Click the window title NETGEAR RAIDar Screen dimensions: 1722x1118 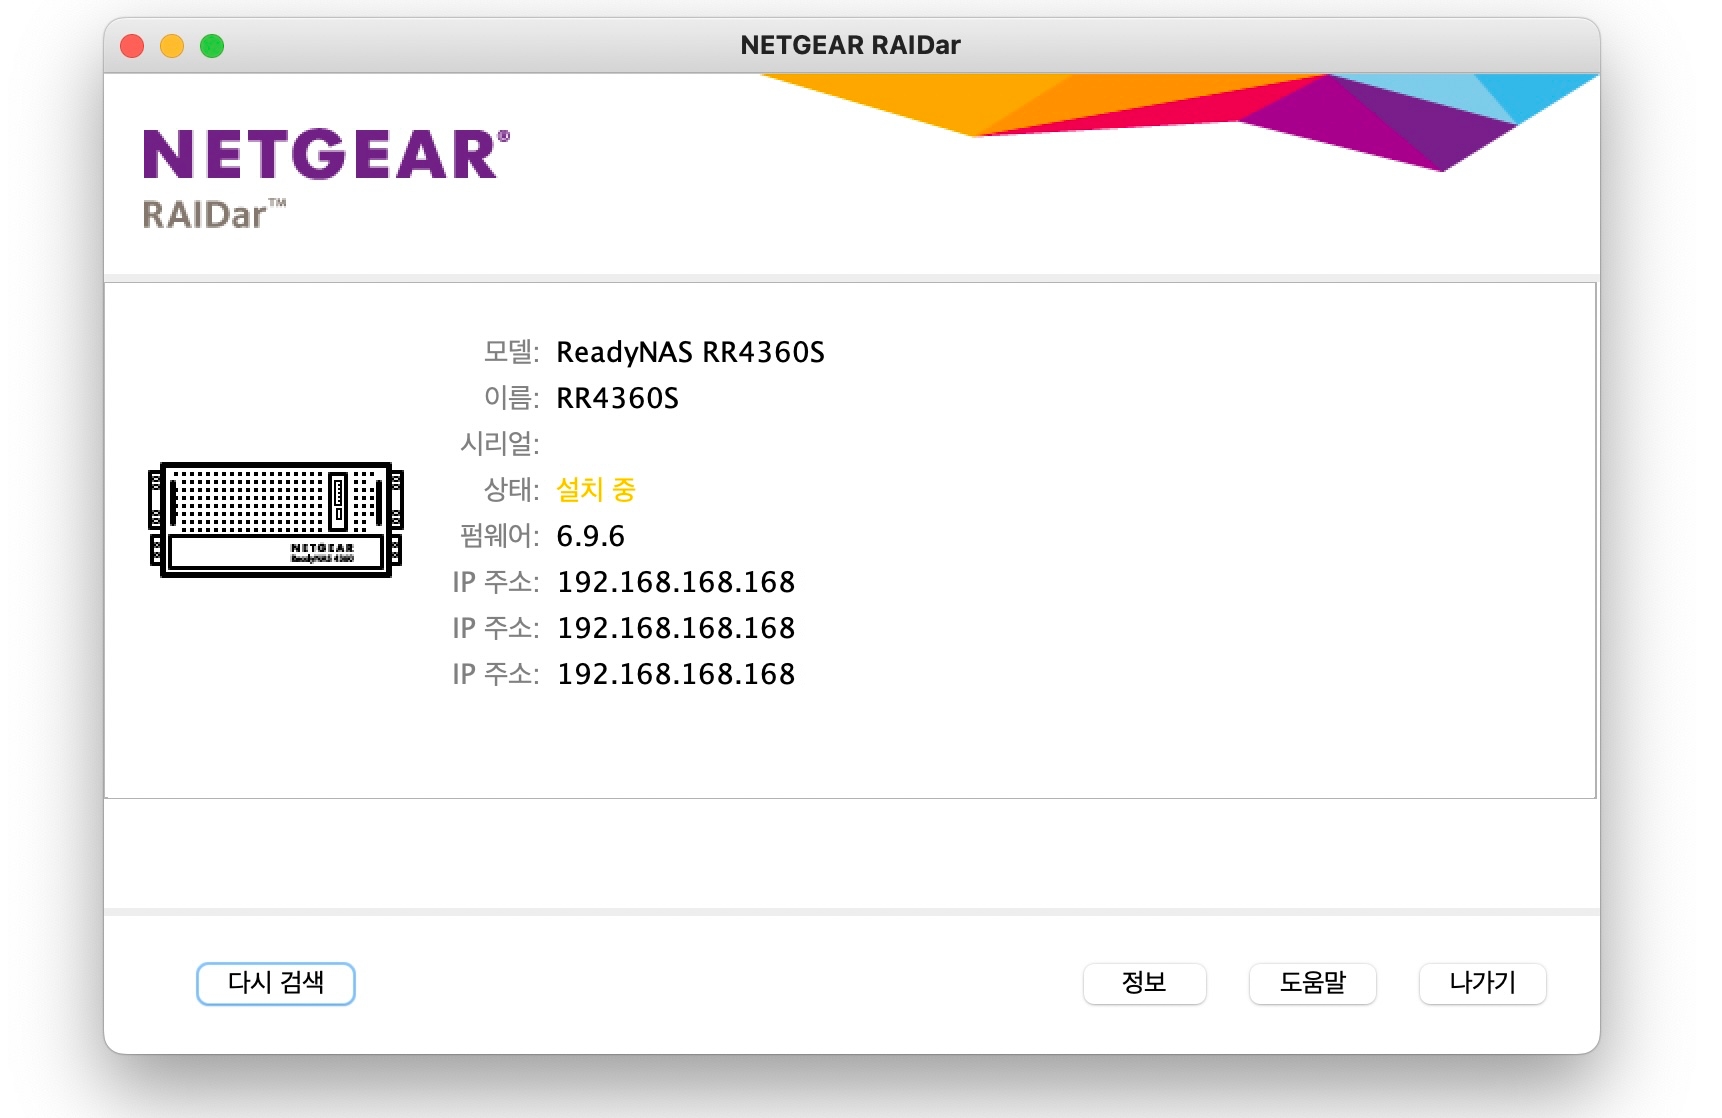(850, 45)
